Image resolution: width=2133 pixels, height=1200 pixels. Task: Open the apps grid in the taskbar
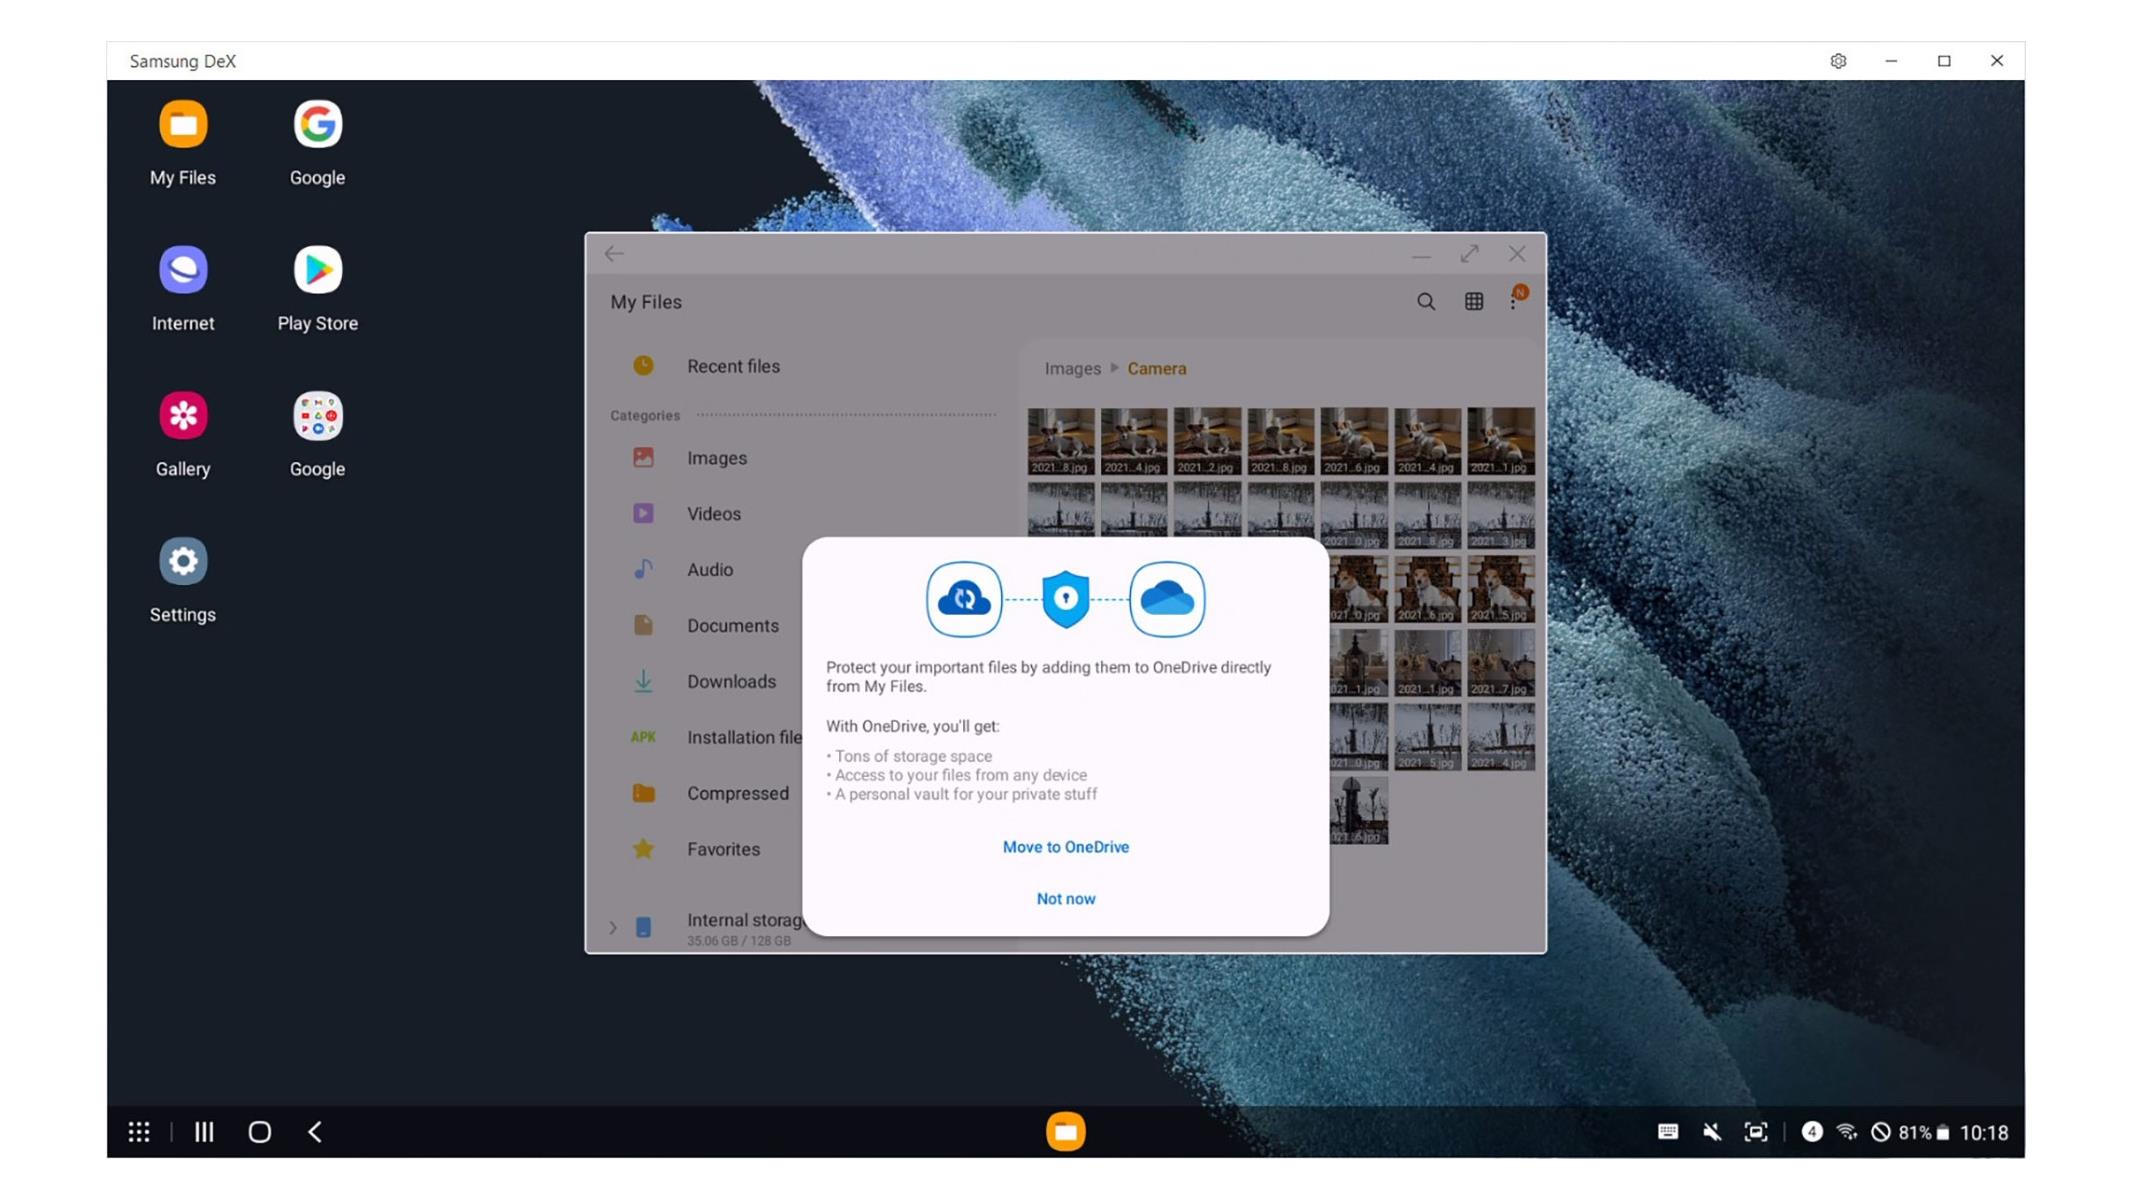[x=139, y=1132]
